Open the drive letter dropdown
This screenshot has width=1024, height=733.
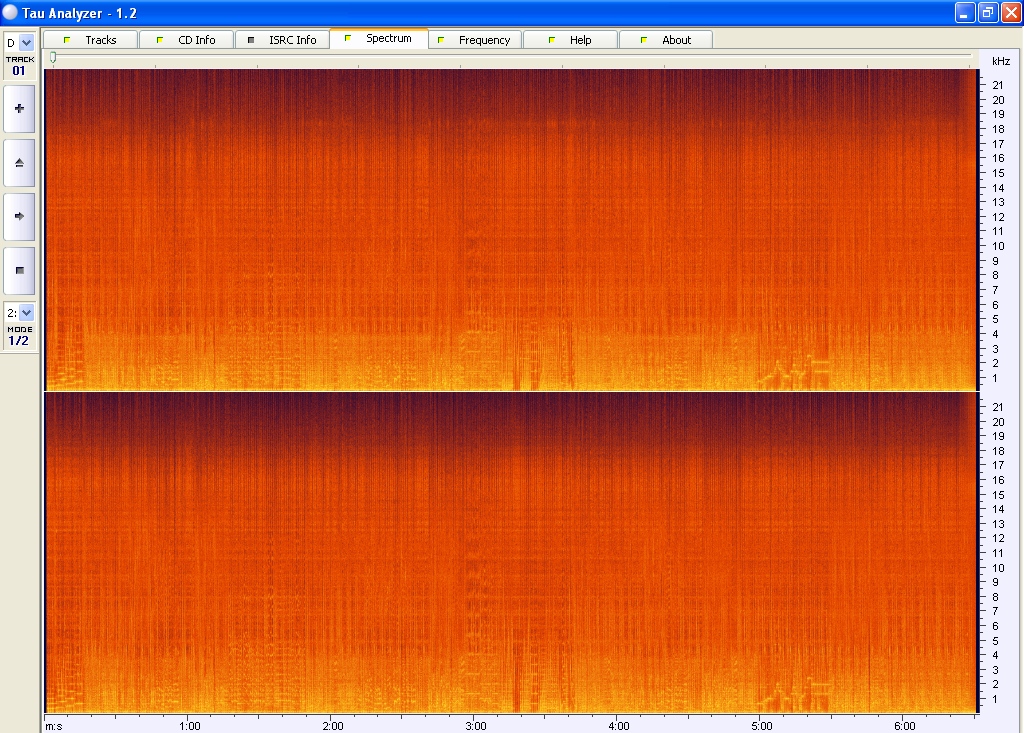coord(25,43)
